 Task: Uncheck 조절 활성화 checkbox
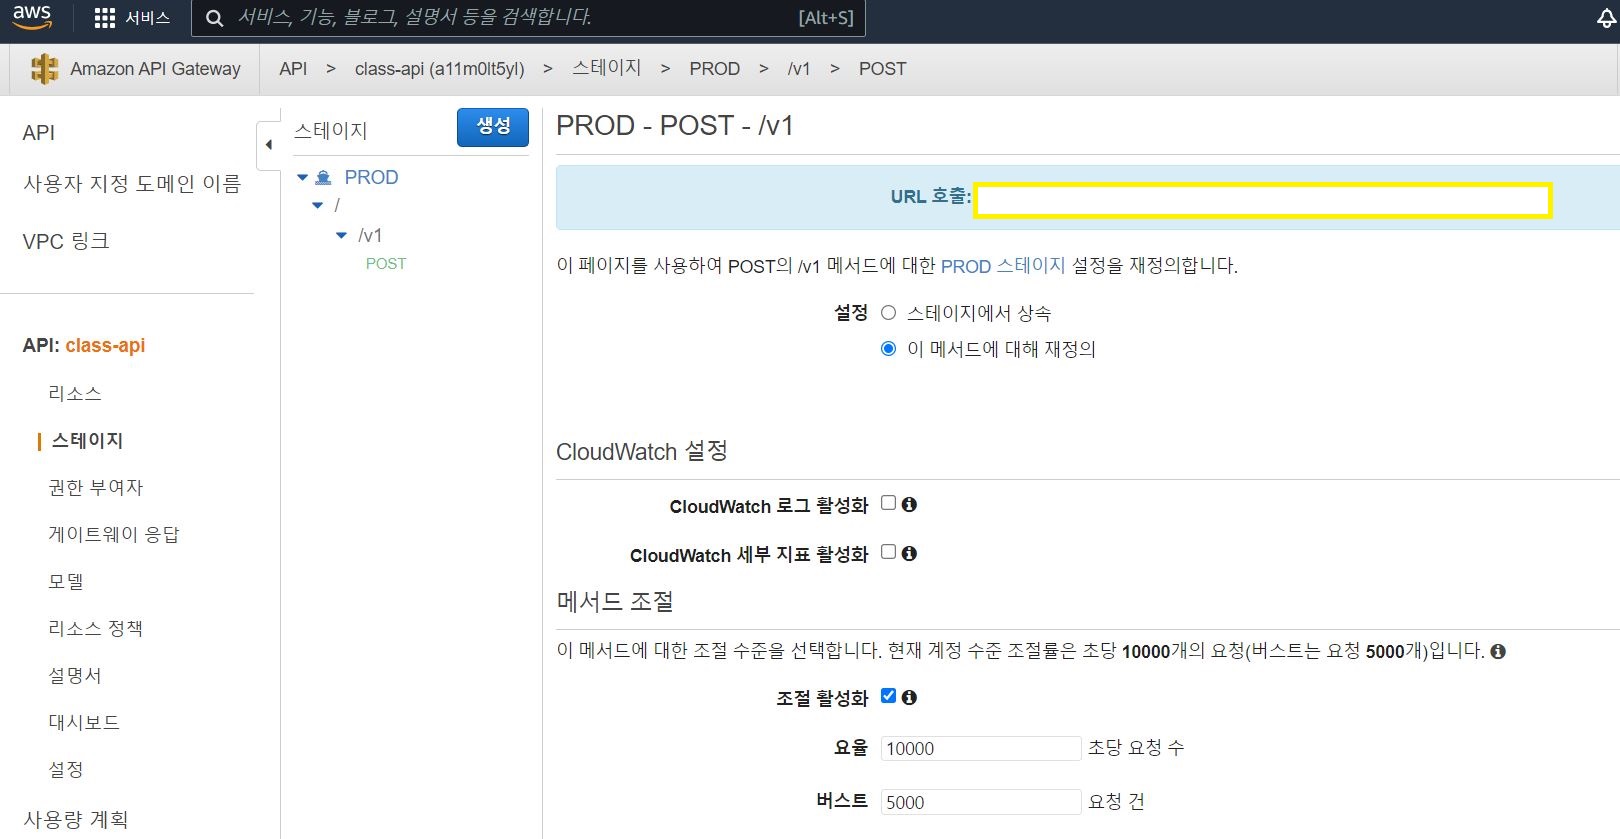click(x=888, y=696)
